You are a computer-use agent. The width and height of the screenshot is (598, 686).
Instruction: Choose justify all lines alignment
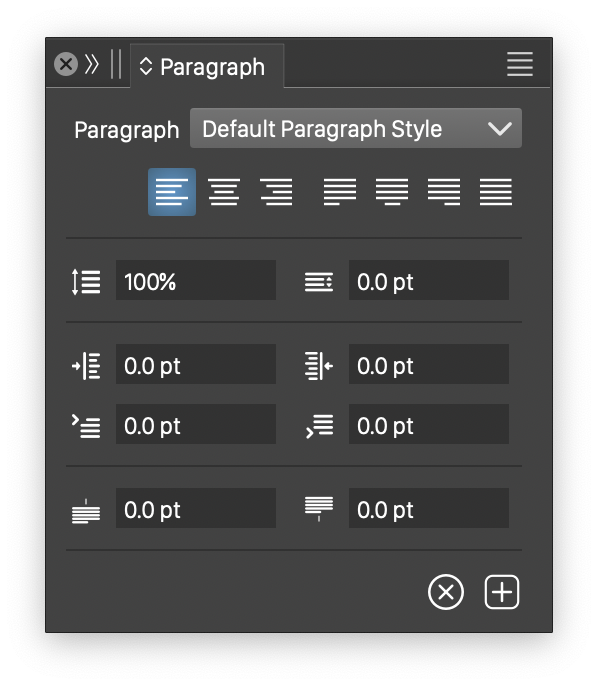[496, 192]
